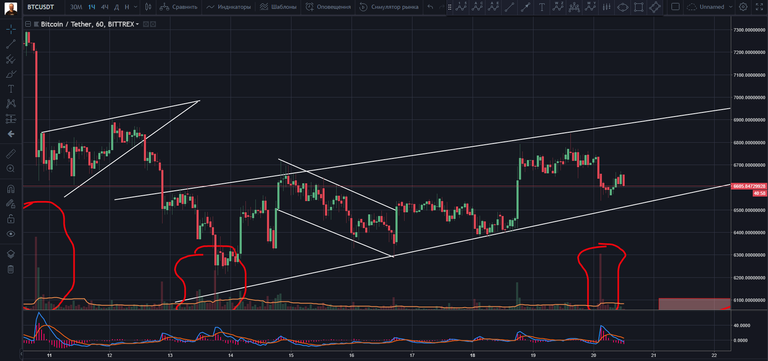Image resolution: width=768 pixels, height=361 pixels.
Task: Toggle lock all drawing tools
Action: pos(11,218)
